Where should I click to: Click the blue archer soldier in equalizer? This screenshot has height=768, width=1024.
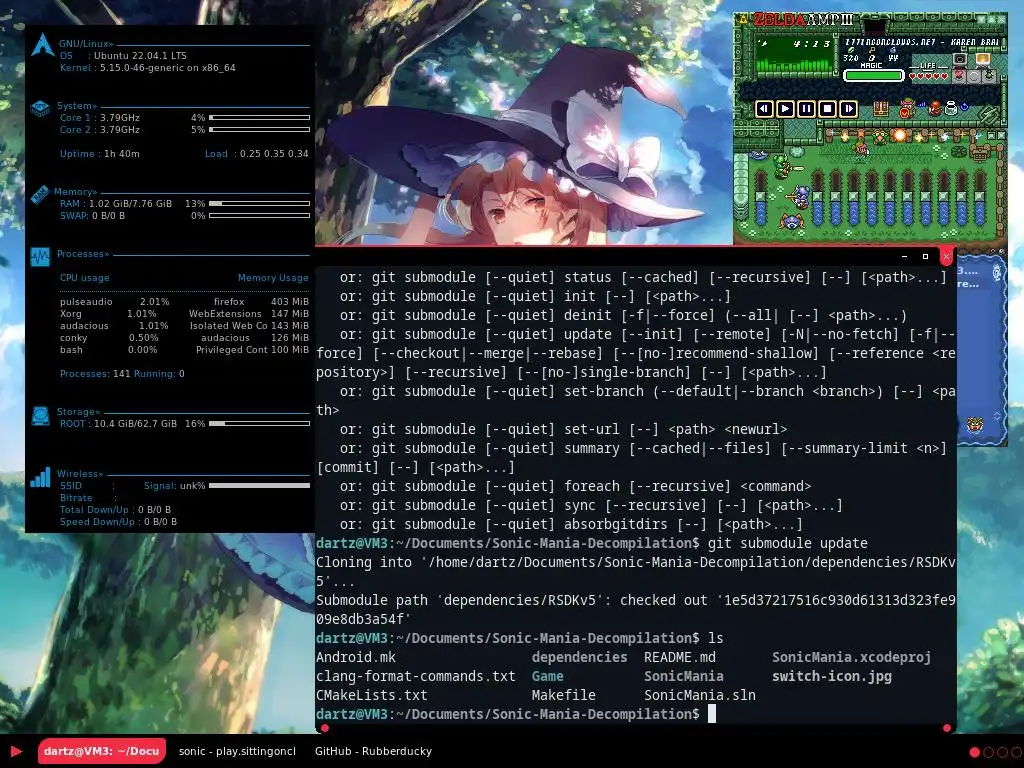[799, 197]
